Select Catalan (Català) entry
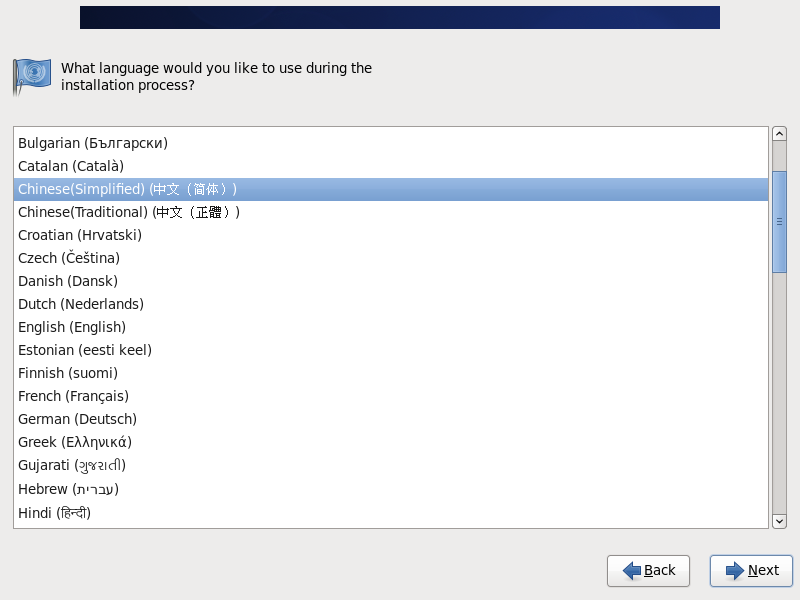 click(x=391, y=166)
